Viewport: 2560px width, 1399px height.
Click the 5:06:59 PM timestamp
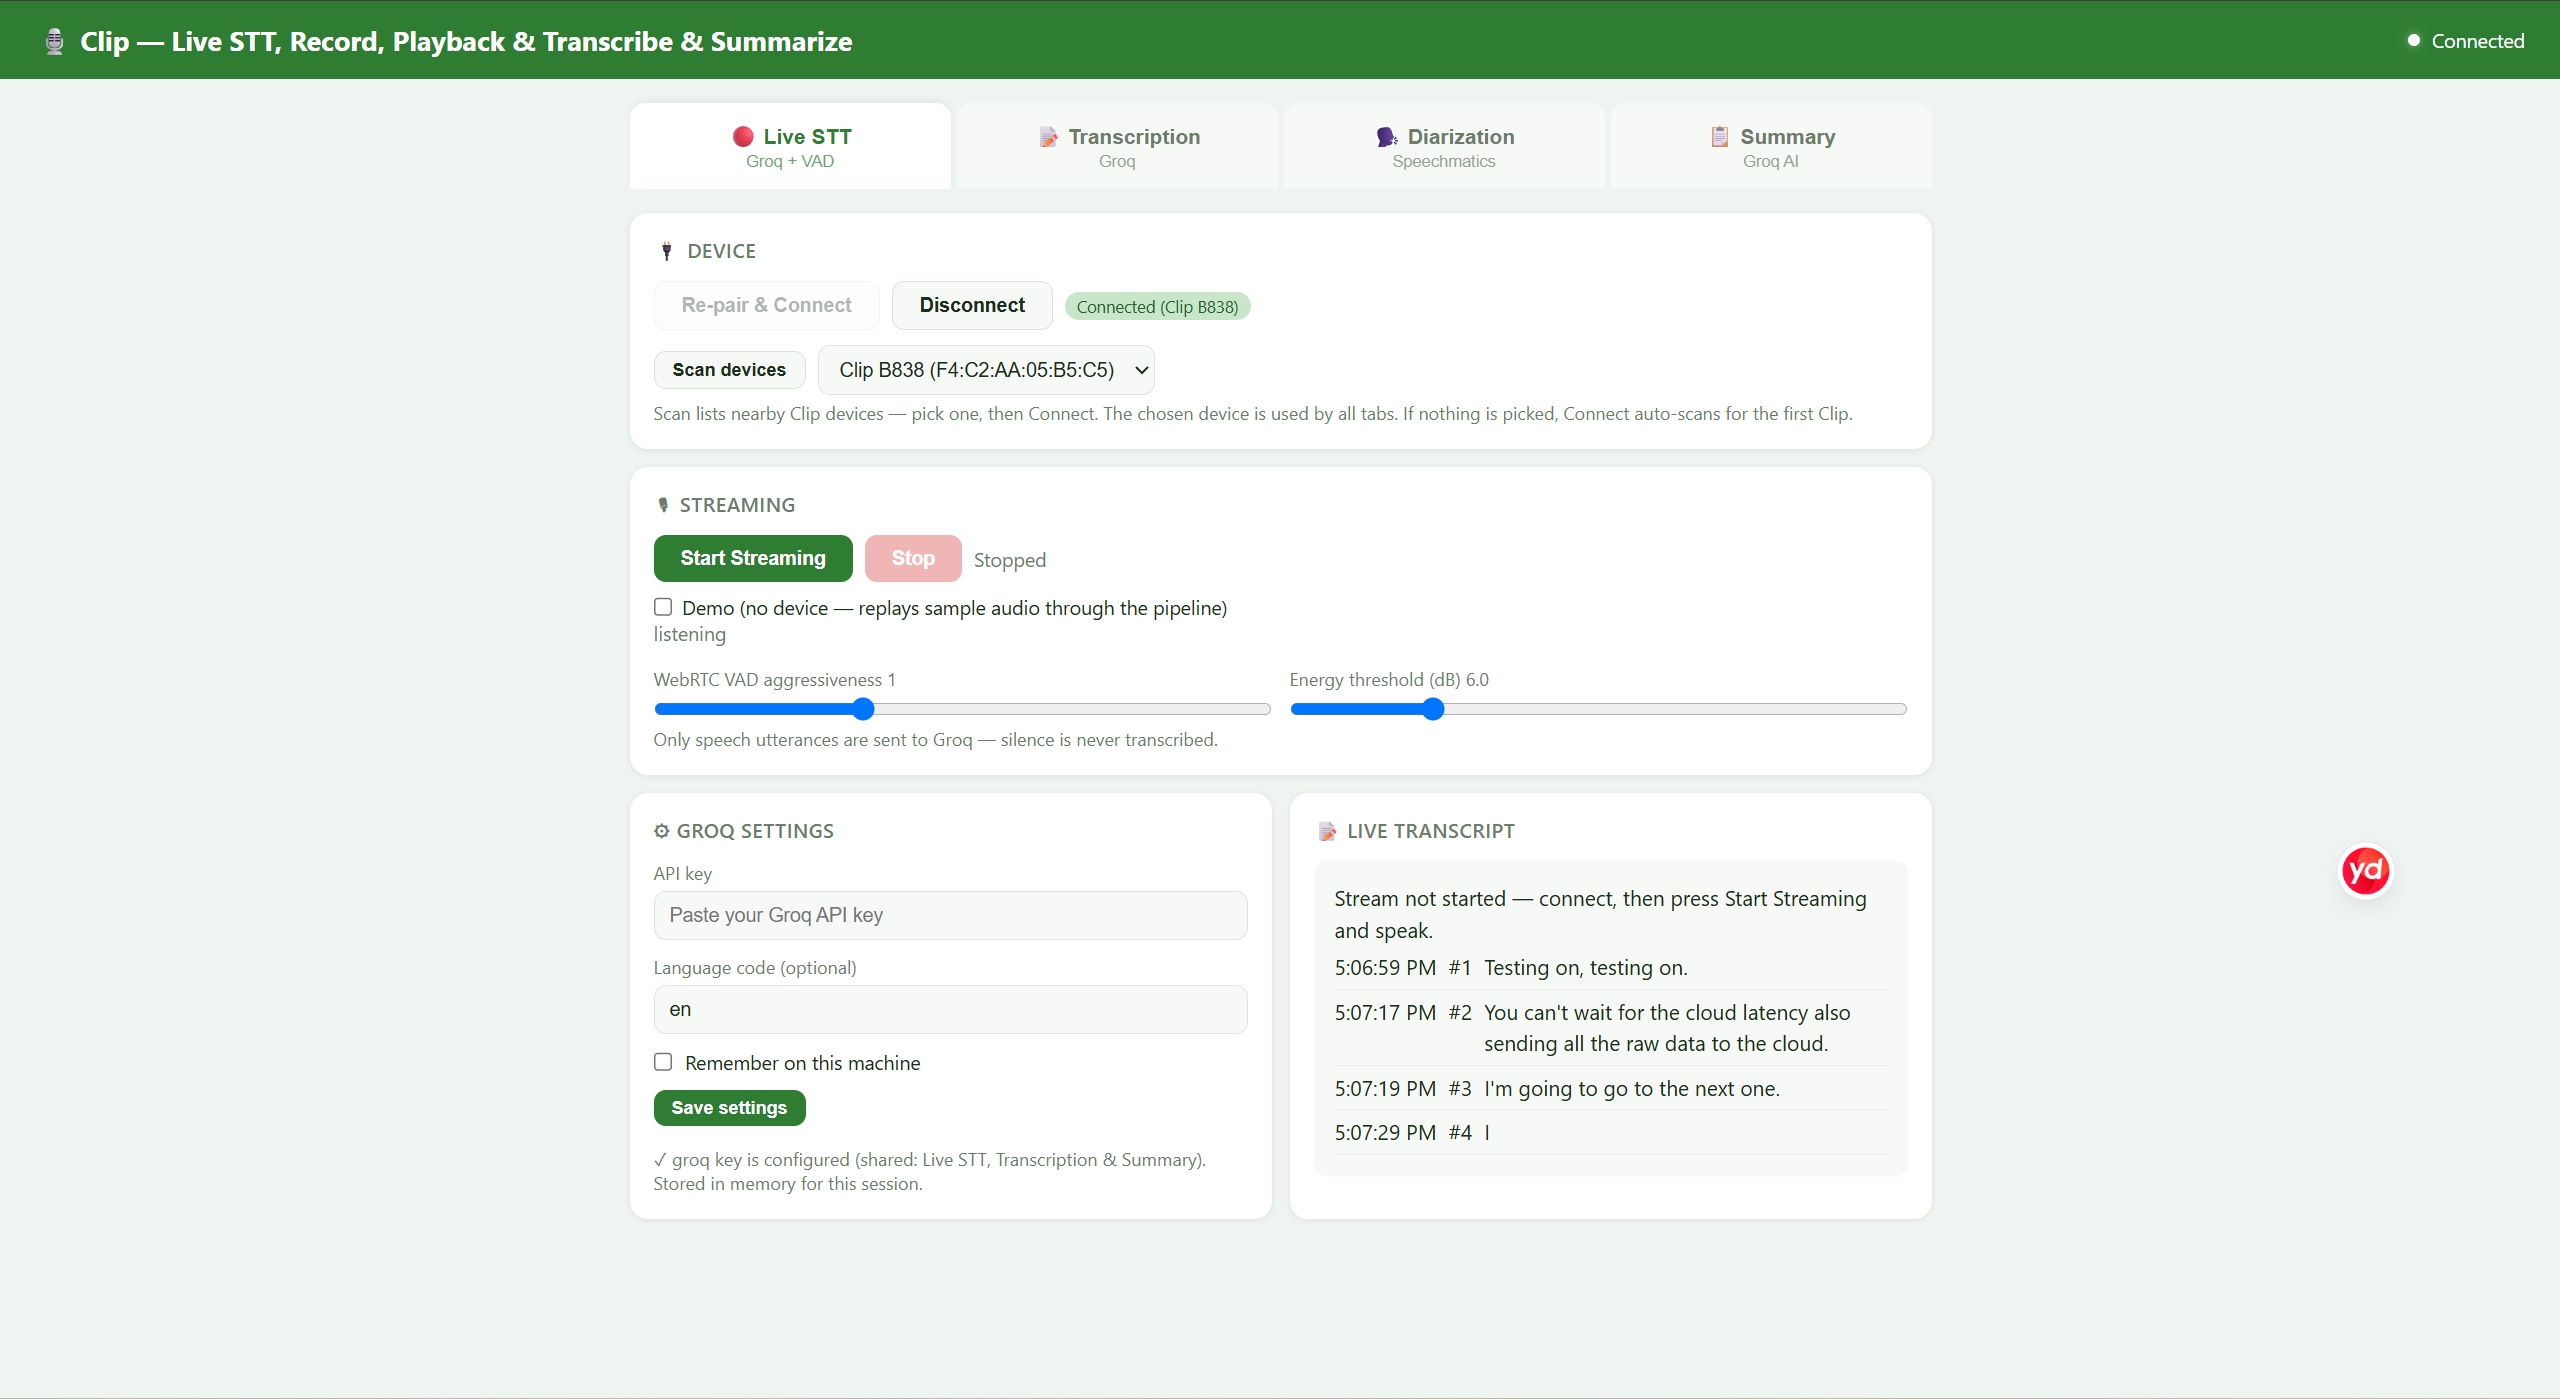click(x=1385, y=967)
